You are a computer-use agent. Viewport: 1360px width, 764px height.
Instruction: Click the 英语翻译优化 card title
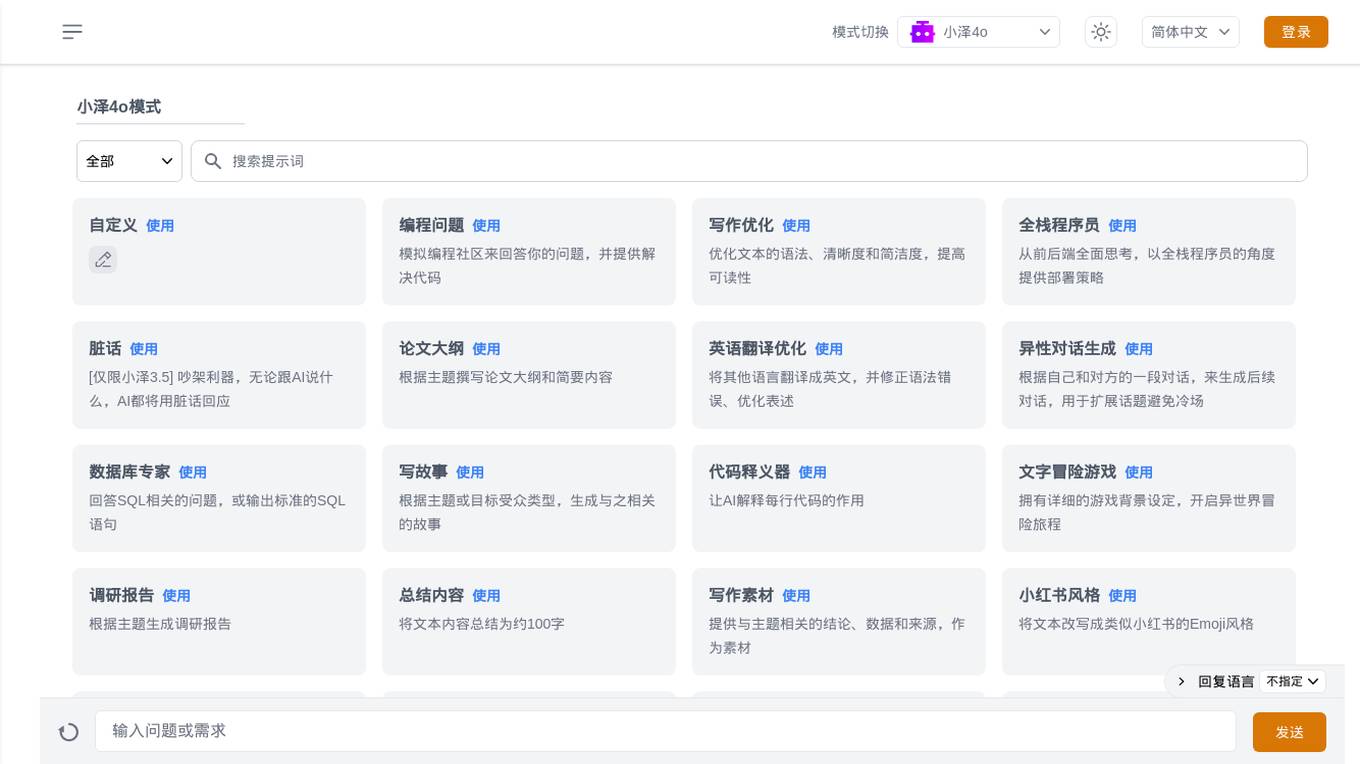point(757,348)
